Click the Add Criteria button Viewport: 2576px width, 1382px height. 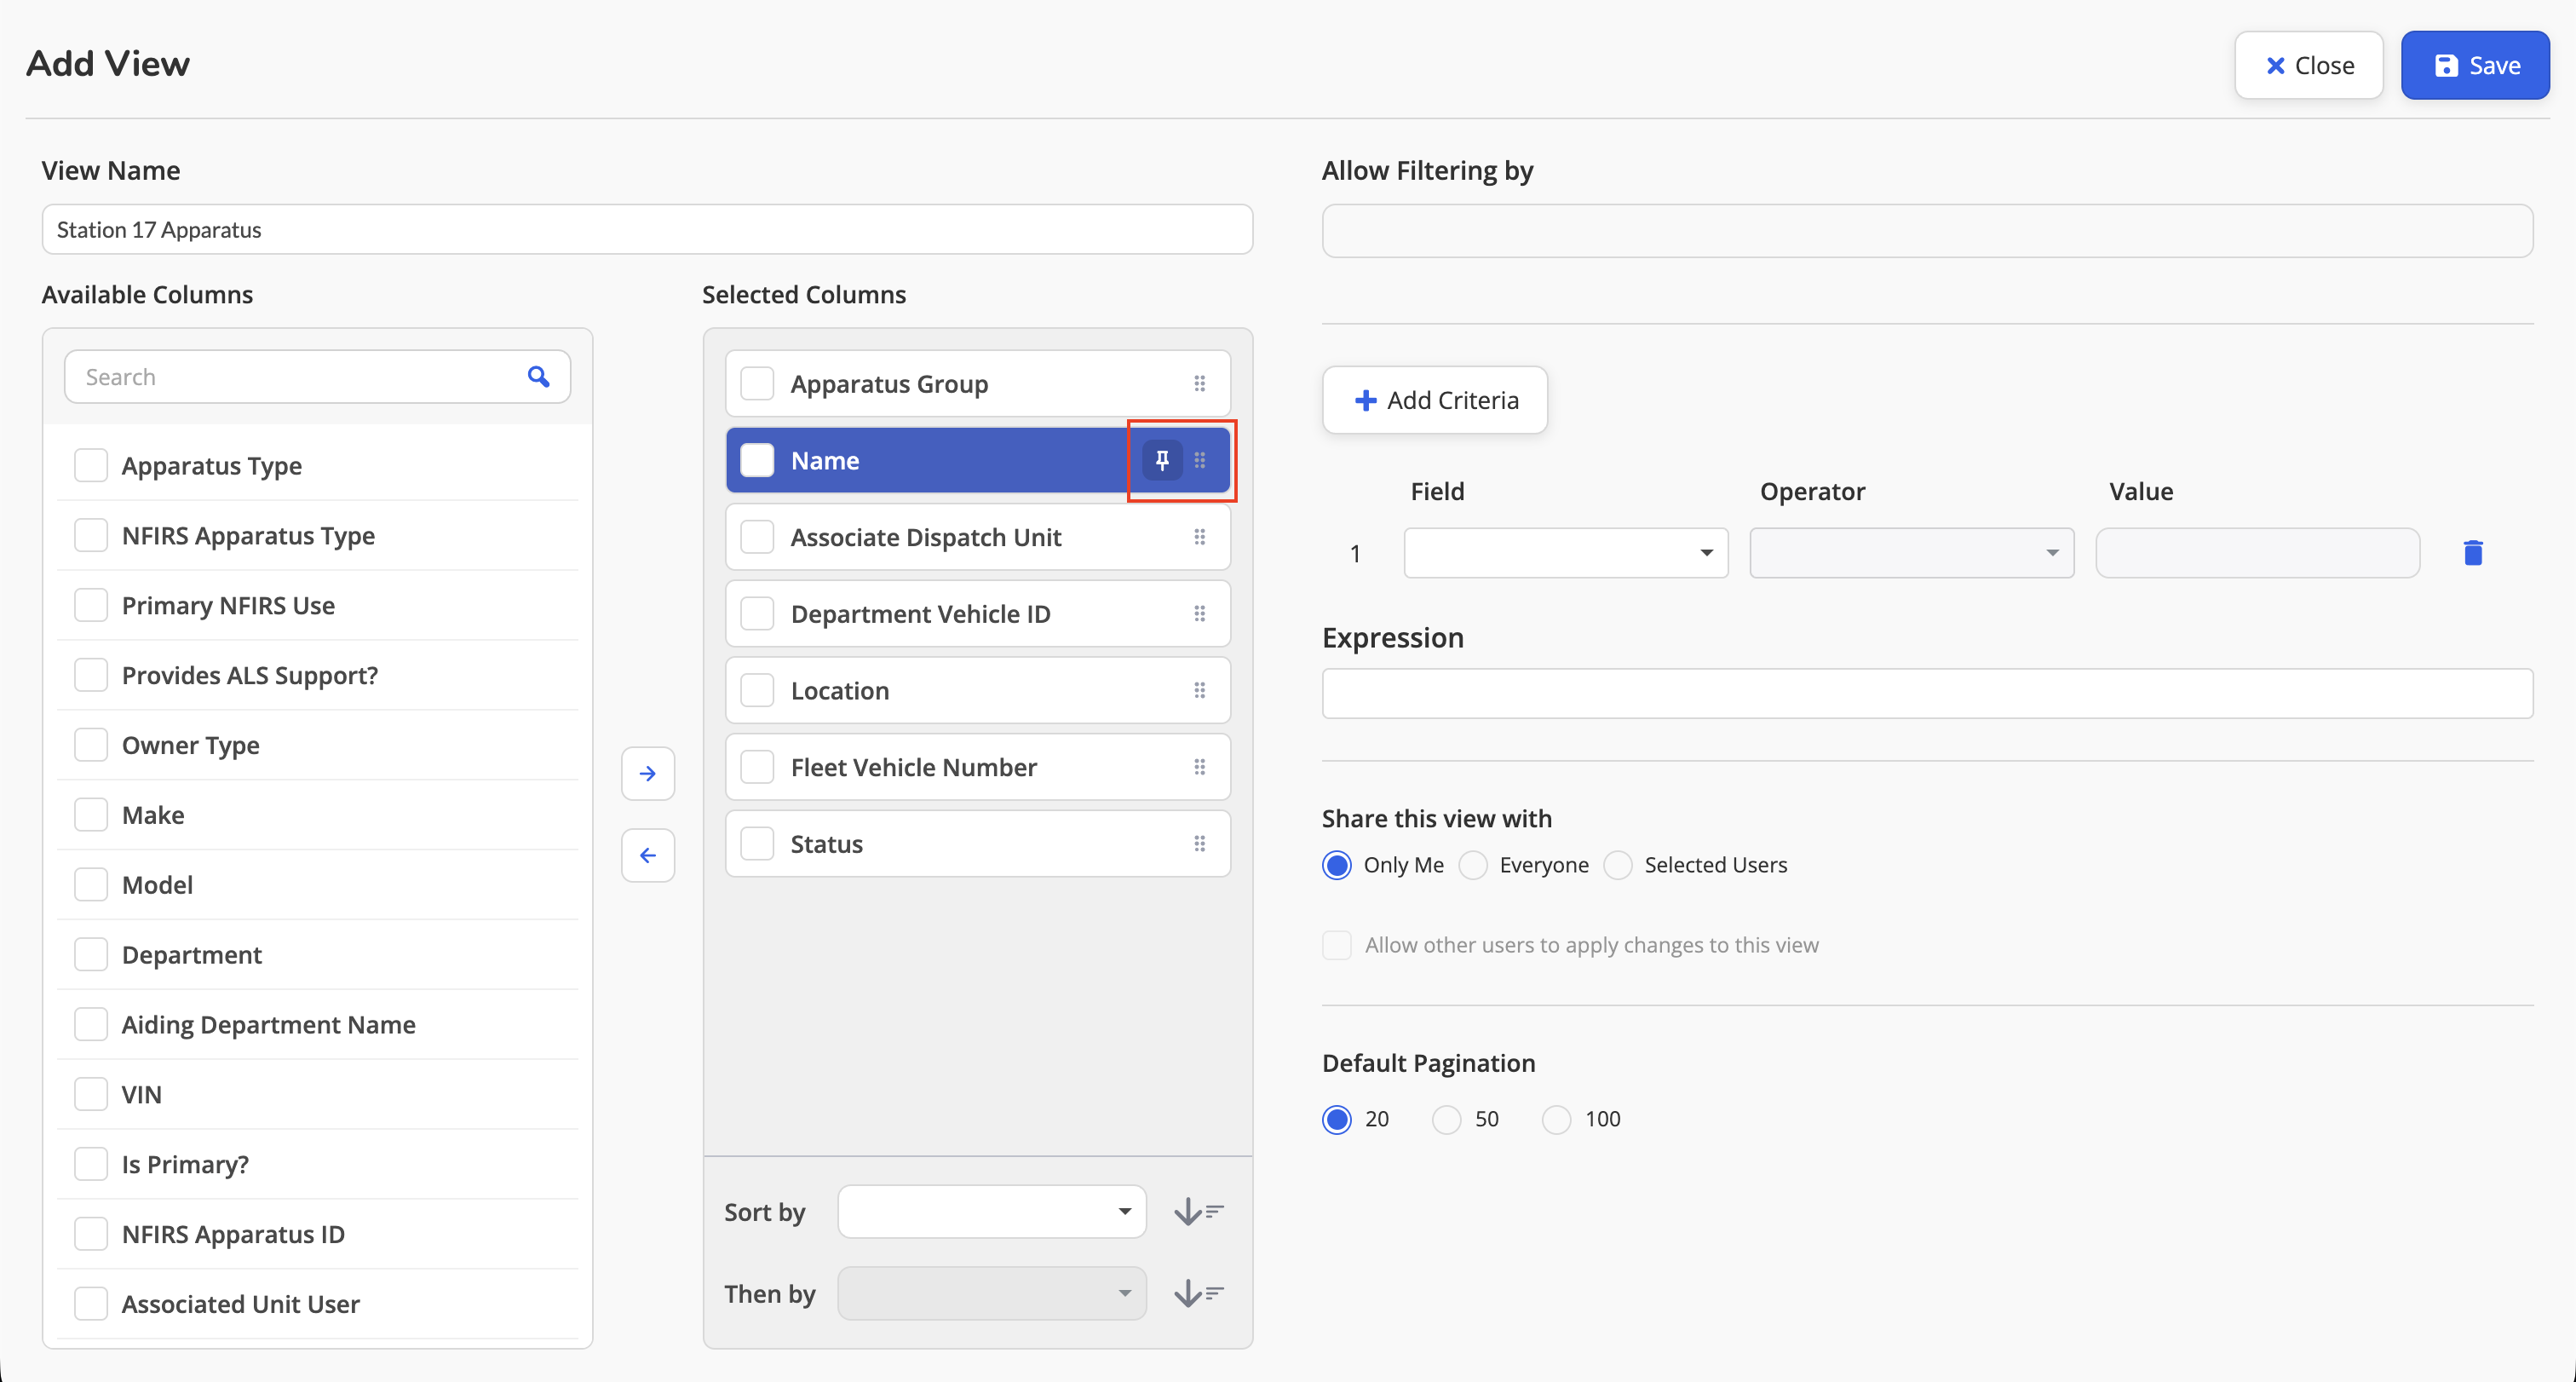(1434, 400)
